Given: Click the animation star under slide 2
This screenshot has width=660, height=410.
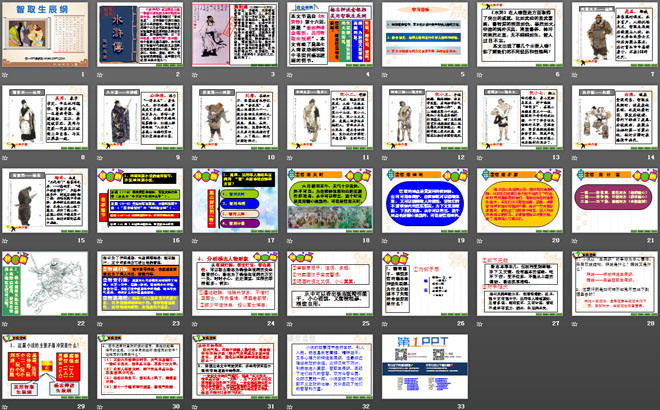Looking at the screenshot, I should pos(100,75).
